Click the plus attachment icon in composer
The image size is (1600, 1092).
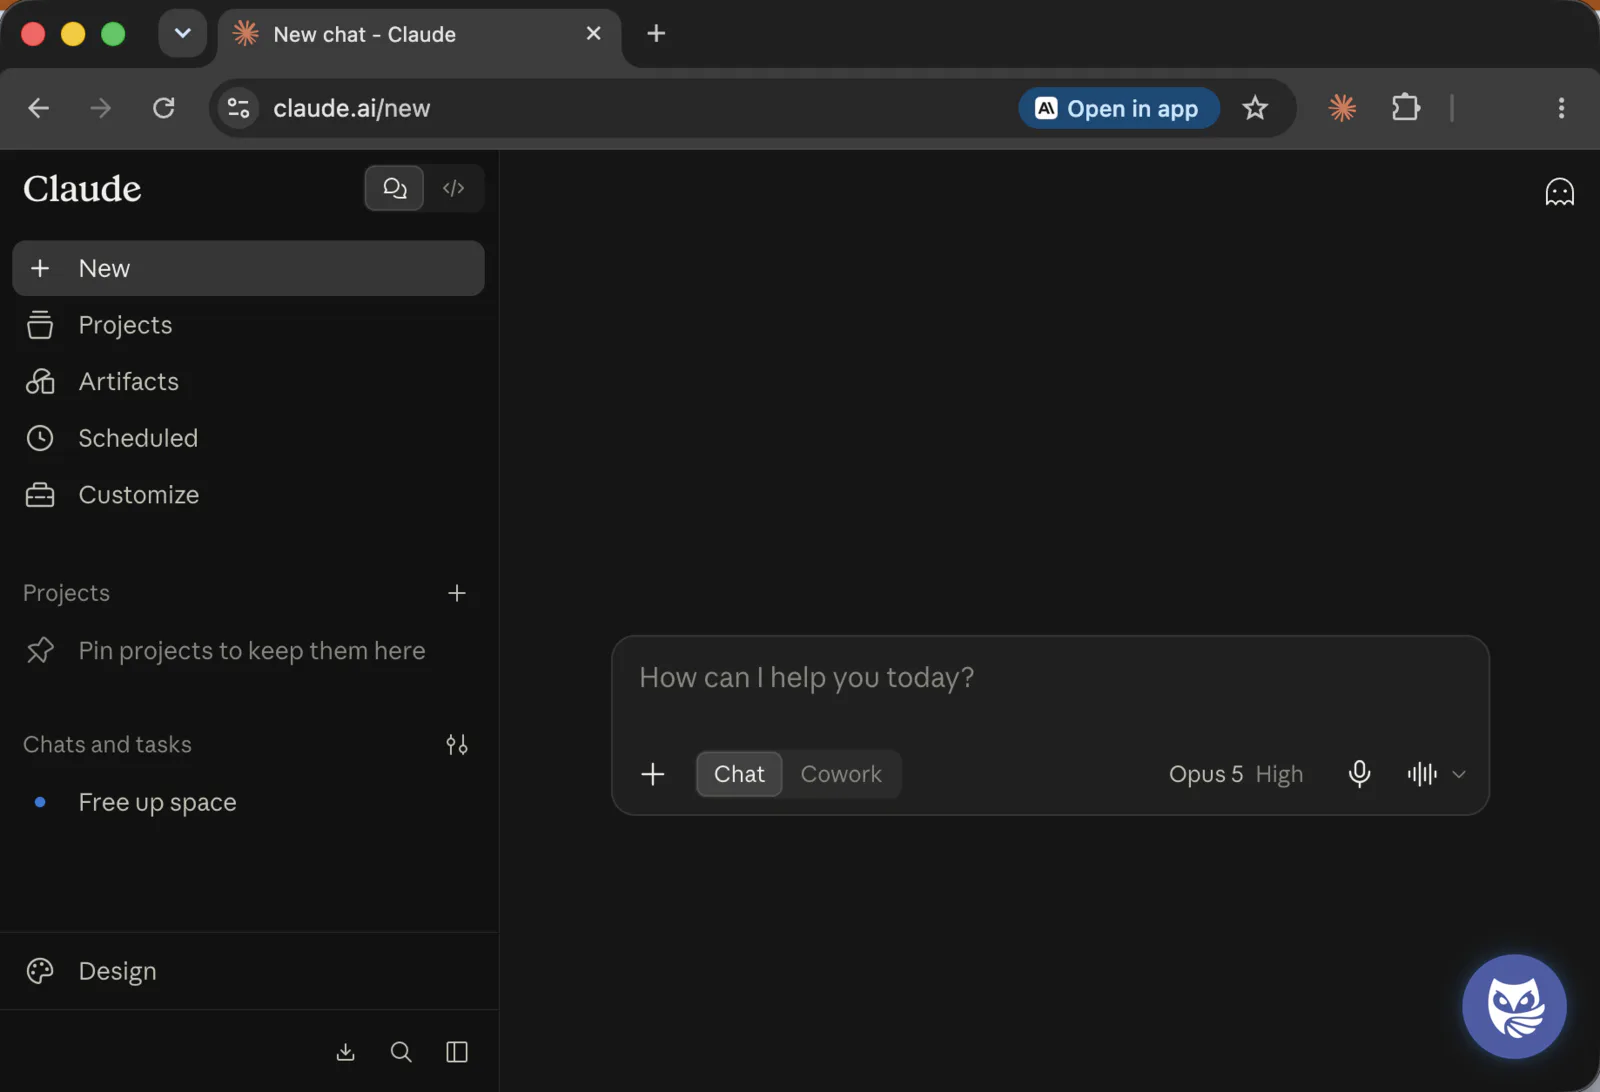[653, 774]
